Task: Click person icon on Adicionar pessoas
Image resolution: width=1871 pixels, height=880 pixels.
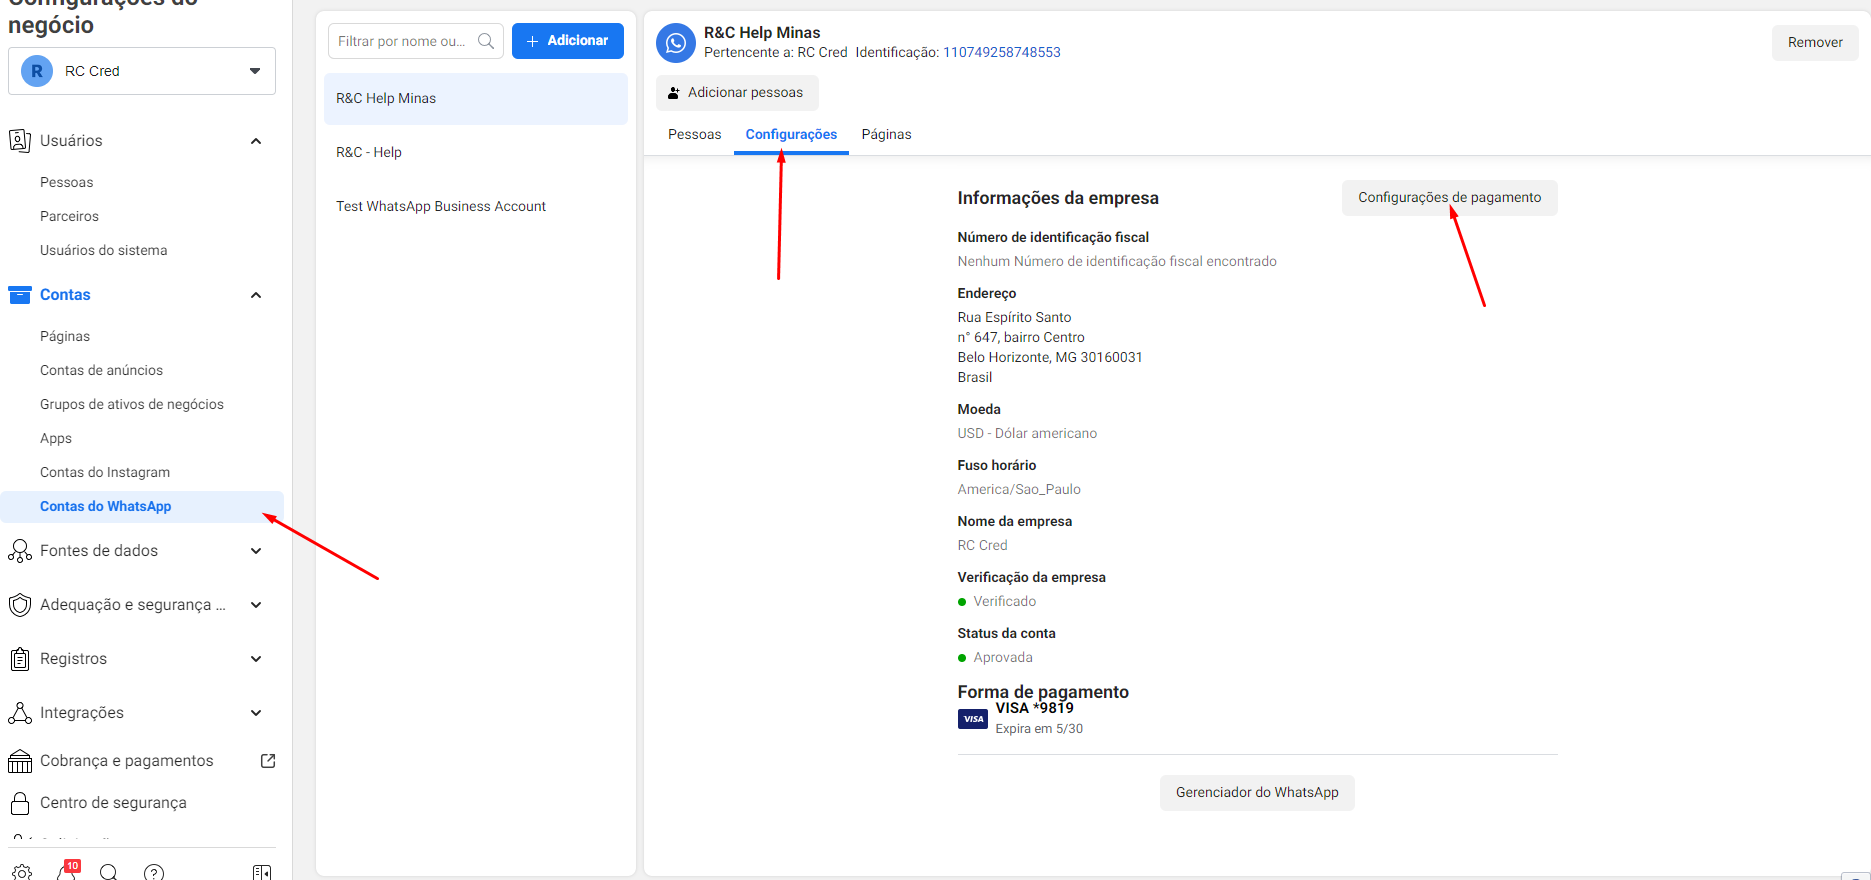Action: 674,93
